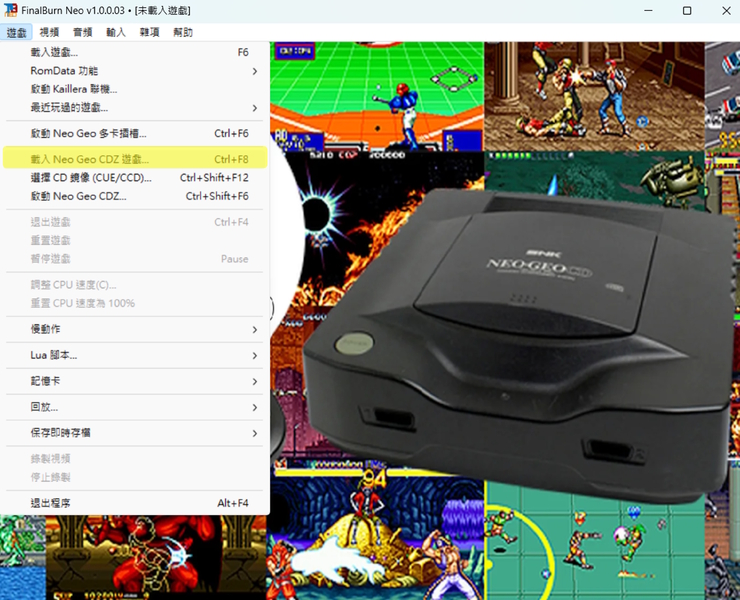Open the 音頻 menu
This screenshot has width=740, height=600.
(x=83, y=33)
